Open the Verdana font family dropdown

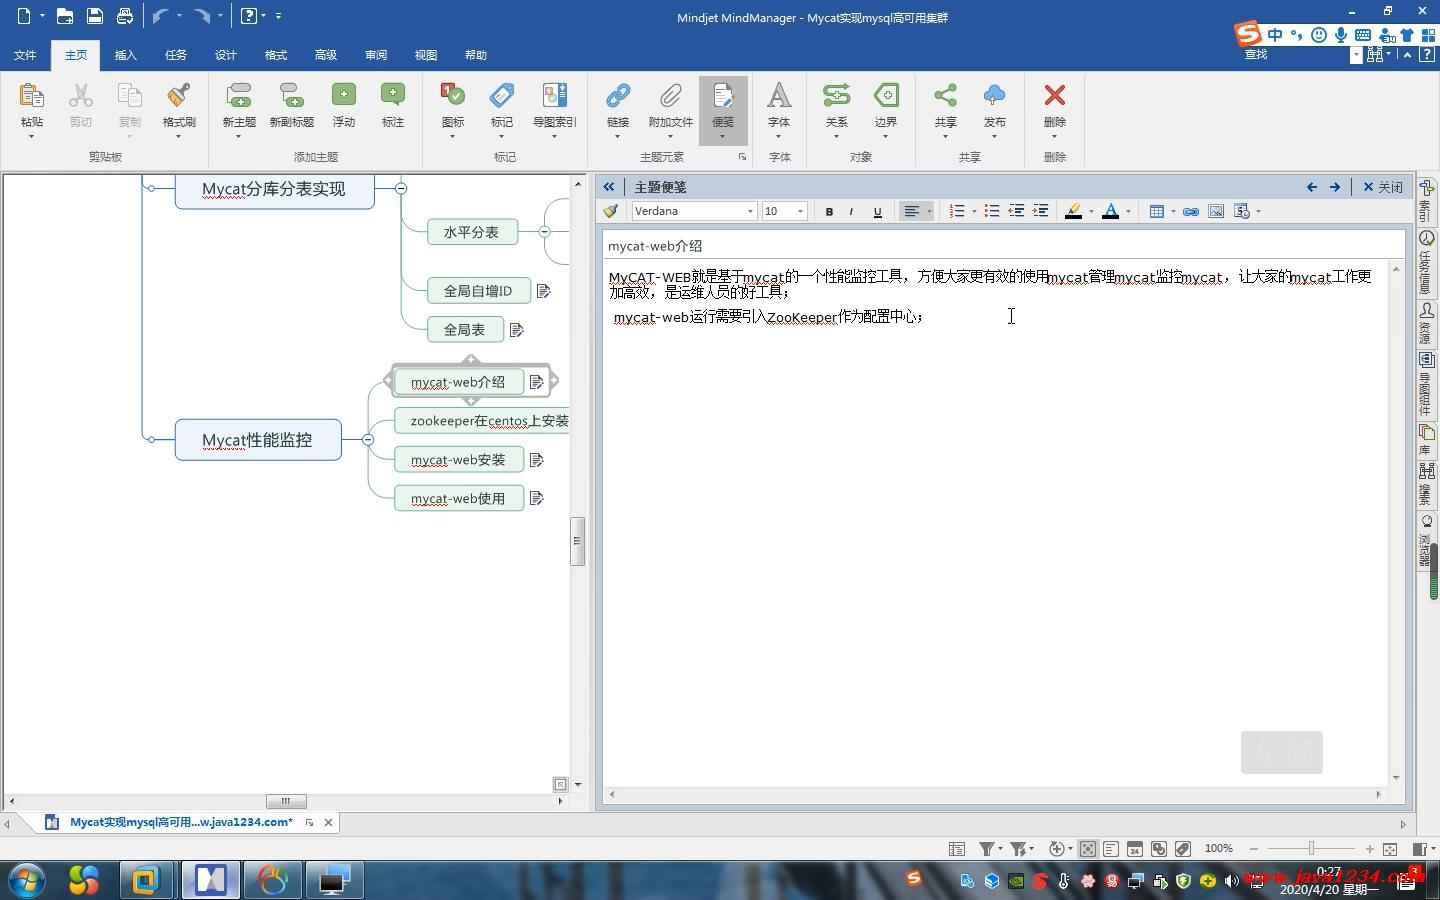tap(750, 211)
